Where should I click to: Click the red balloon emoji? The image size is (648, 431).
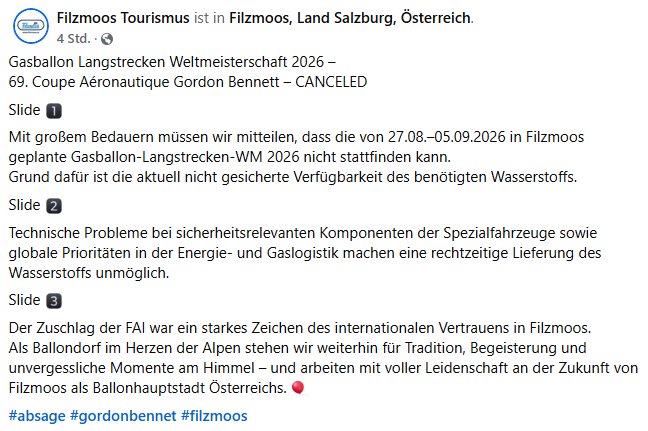(x=297, y=386)
